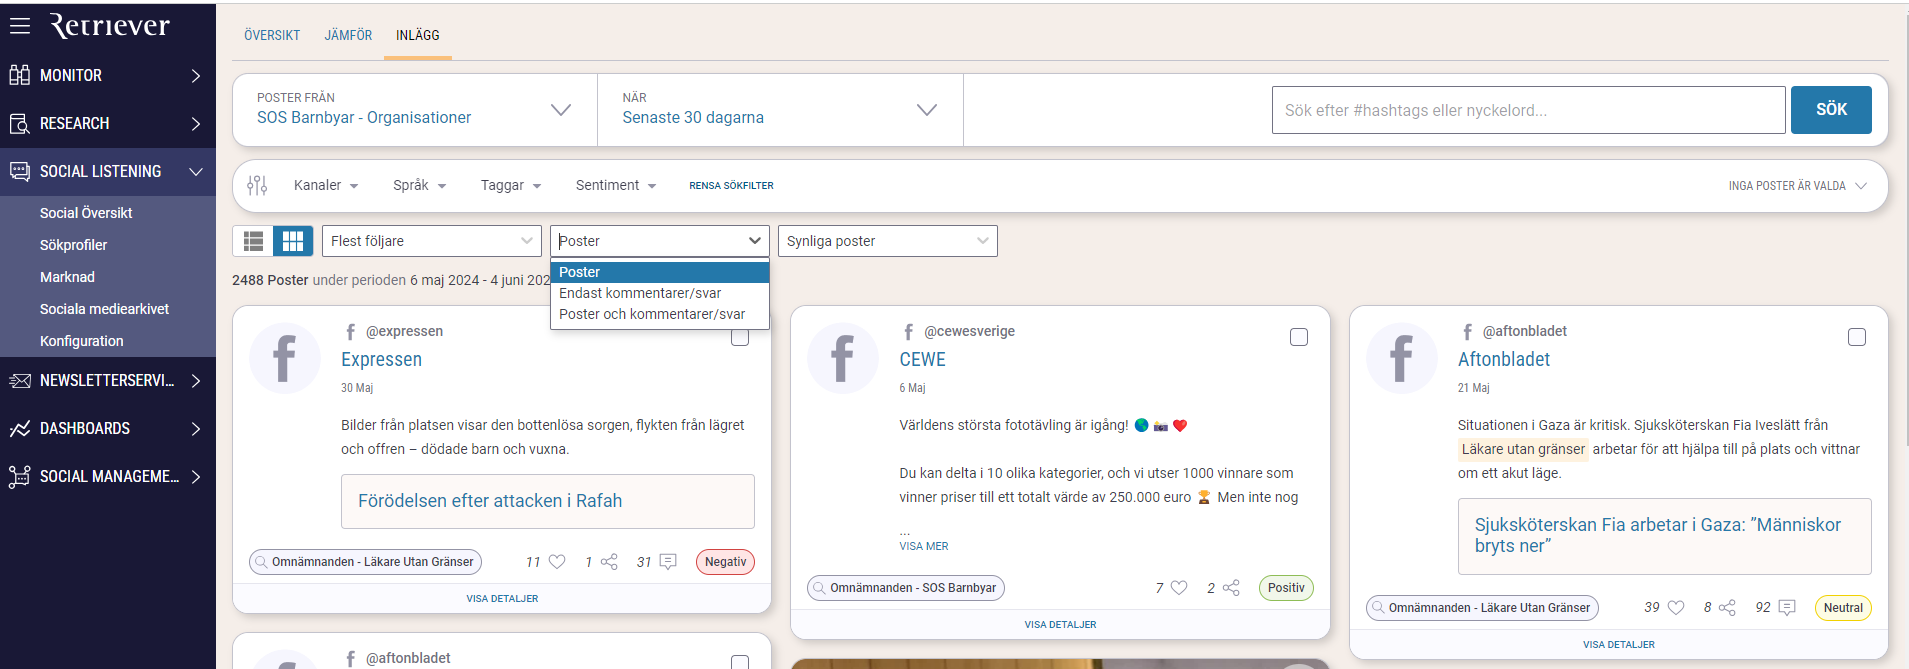
Task: Select the CEWE post checkbox
Action: (x=1299, y=337)
